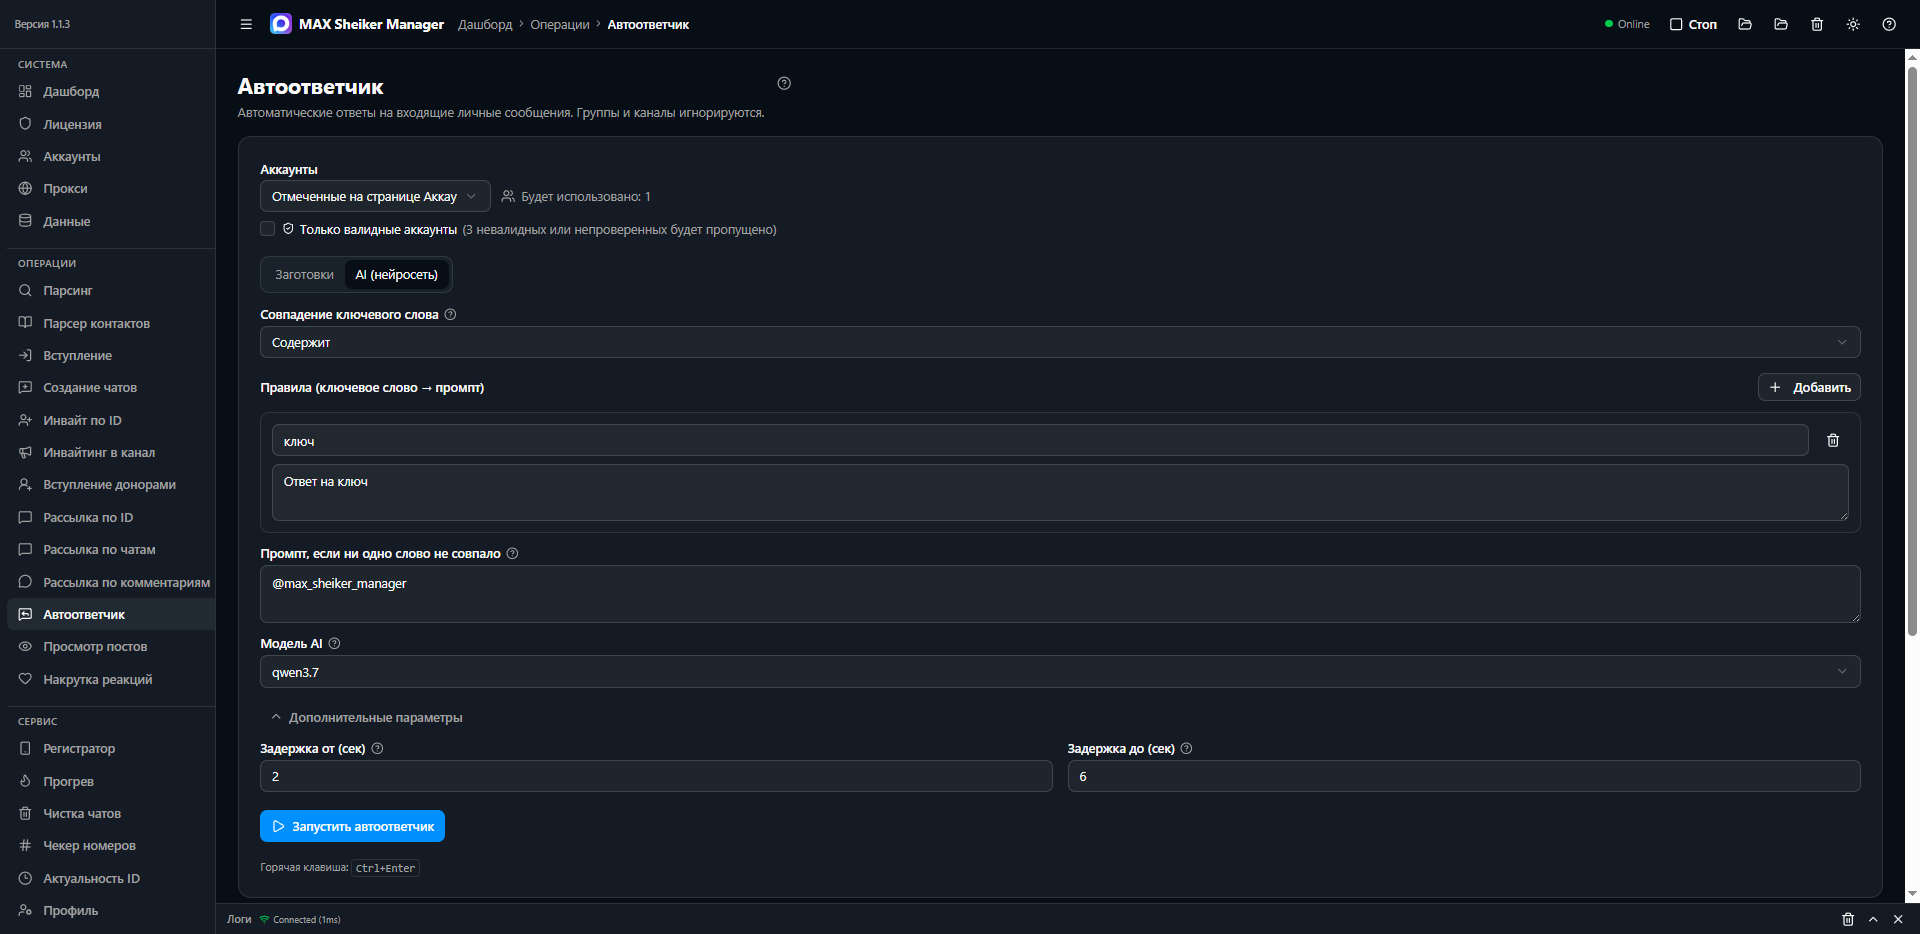Enable Только валидные аккаунты checkbox
Screen dimensions: 1920x934
[x=268, y=229]
